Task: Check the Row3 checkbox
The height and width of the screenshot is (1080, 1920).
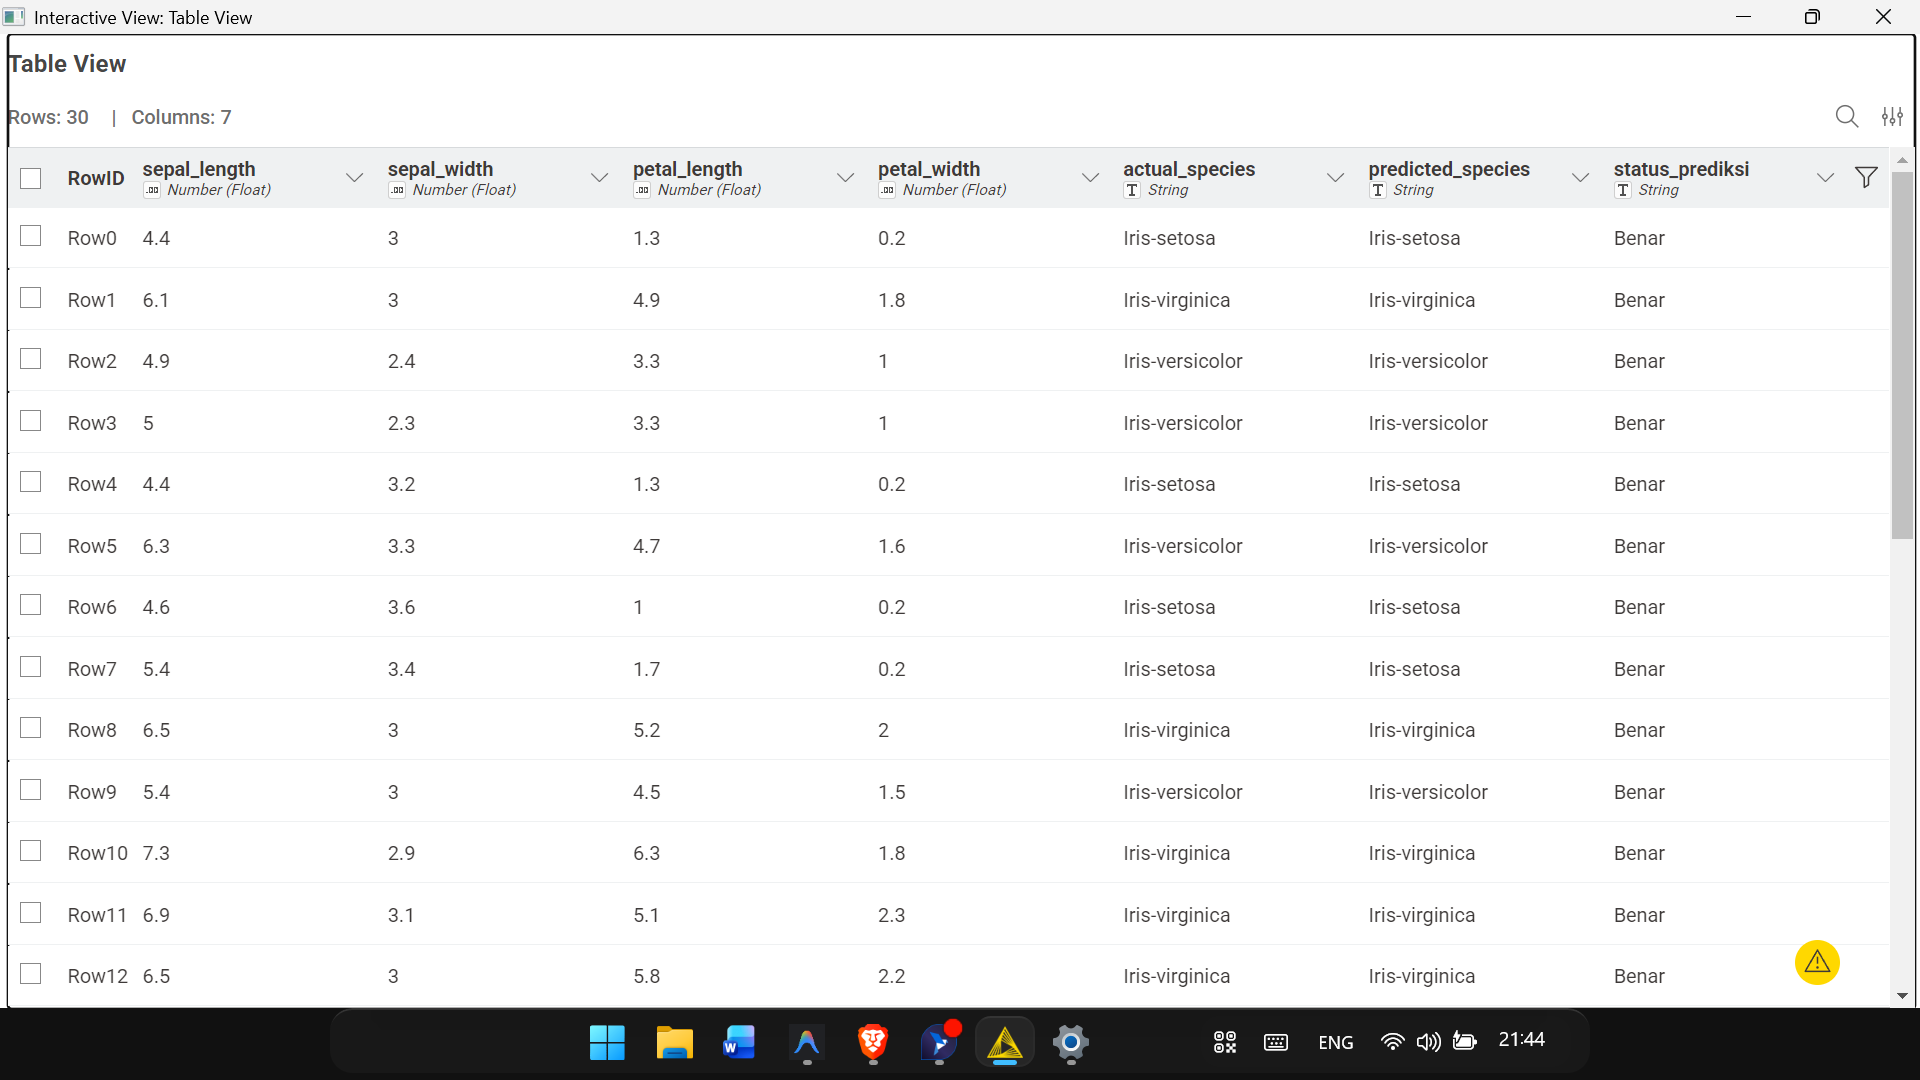Action: click(31, 421)
